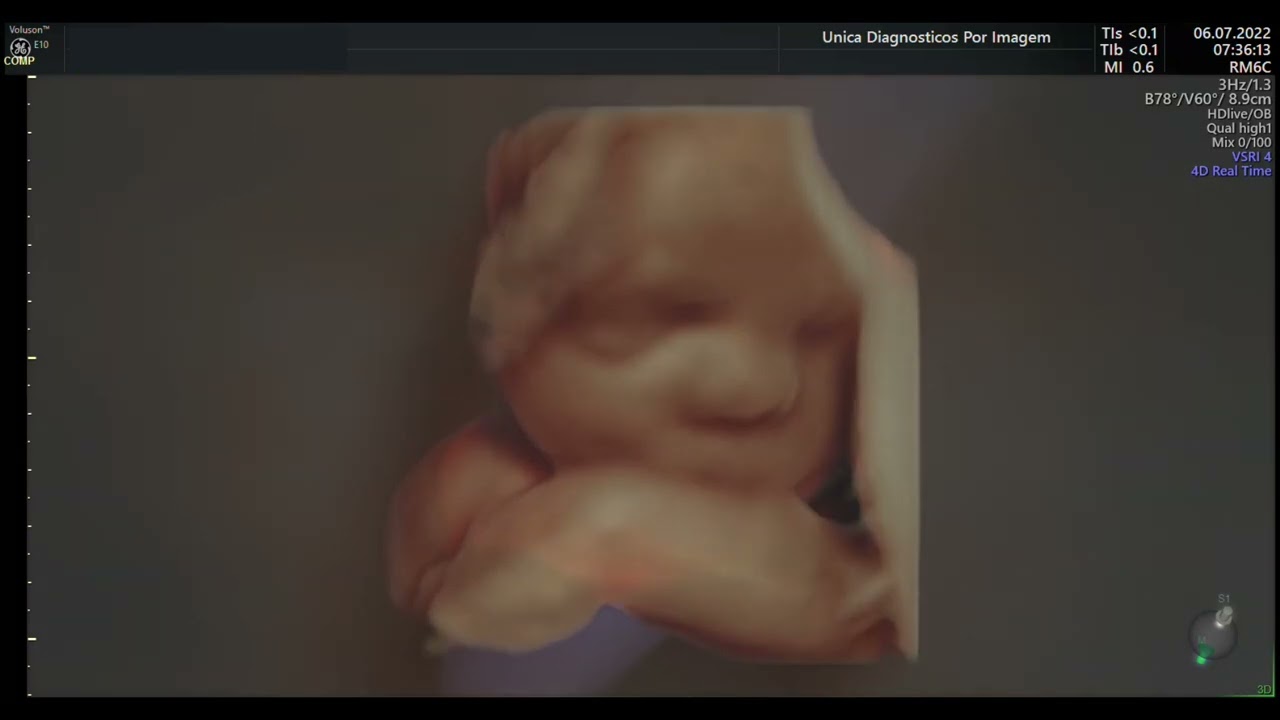Image resolution: width=1280 pixels, height=720 pixels.
Task: Click the 'S1' label above the sphere
Action: (1223, 599)
